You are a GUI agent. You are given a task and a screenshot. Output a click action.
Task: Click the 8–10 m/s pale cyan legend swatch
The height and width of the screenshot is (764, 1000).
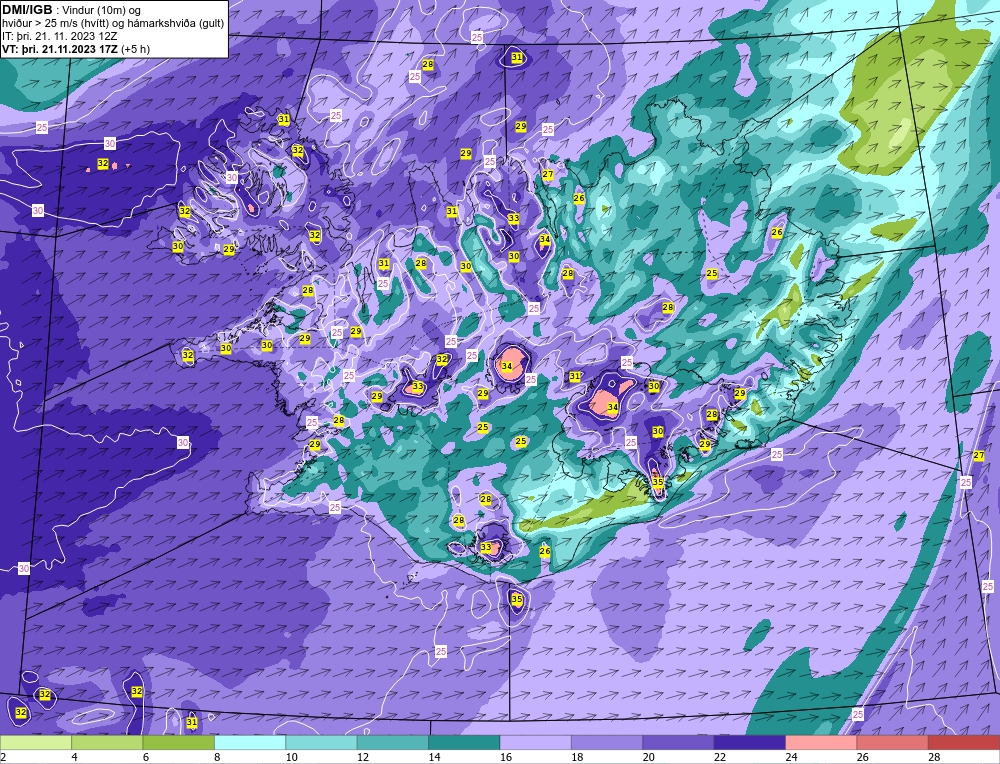250,743
